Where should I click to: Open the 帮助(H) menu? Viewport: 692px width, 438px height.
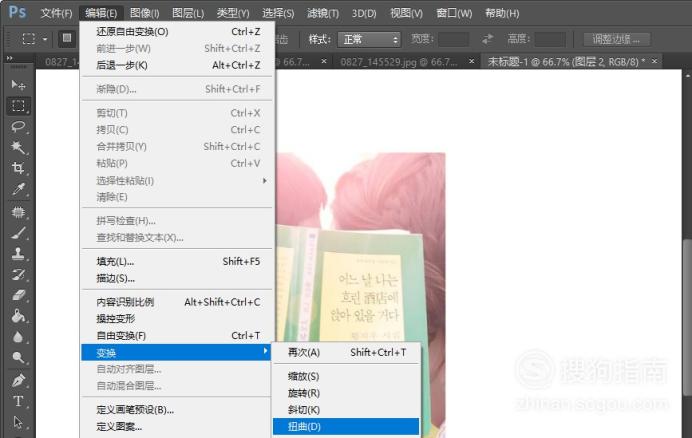point(502,13)
